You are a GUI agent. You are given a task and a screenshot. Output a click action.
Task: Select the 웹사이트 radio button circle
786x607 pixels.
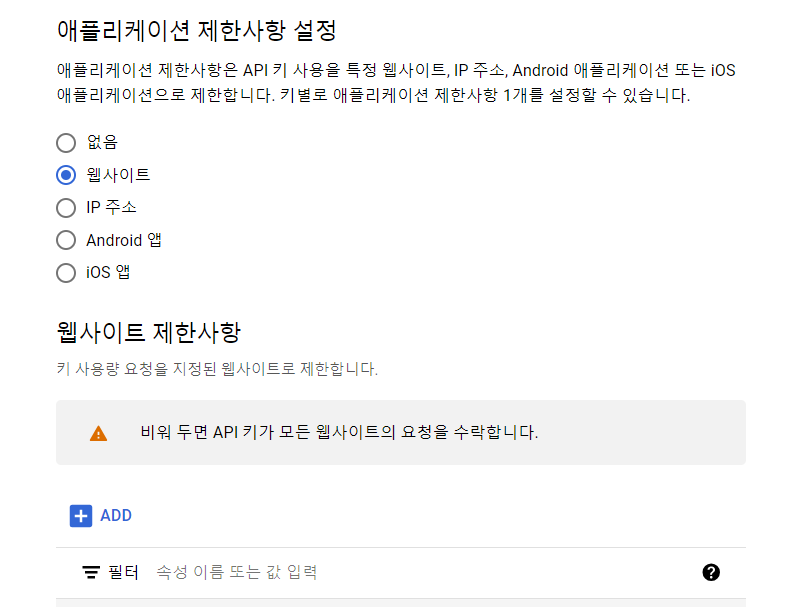(x=66, y=175)
